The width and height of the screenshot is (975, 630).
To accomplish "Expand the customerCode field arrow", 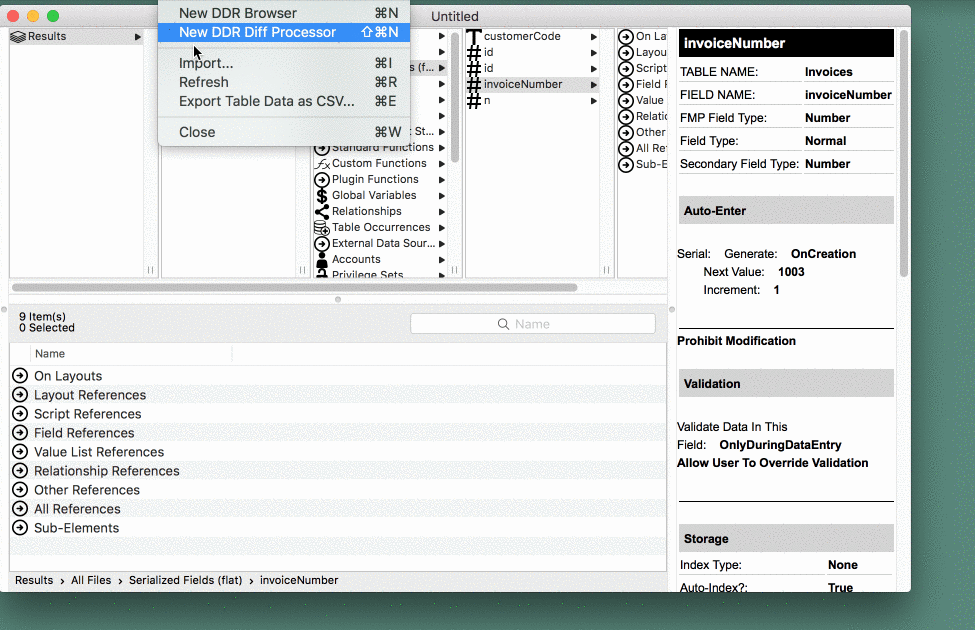I will pyautogui.click(x=594, y=37).
